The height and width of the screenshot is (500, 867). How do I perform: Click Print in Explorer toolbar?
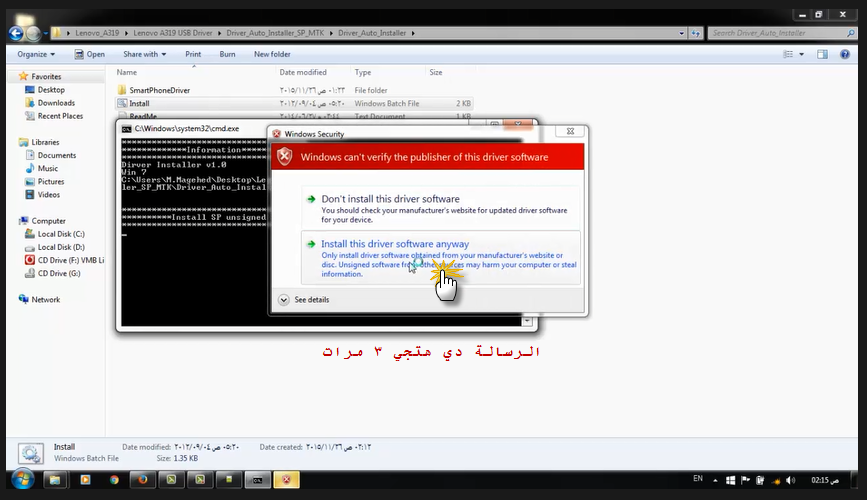pyautogui.click(x=193, y=54)
